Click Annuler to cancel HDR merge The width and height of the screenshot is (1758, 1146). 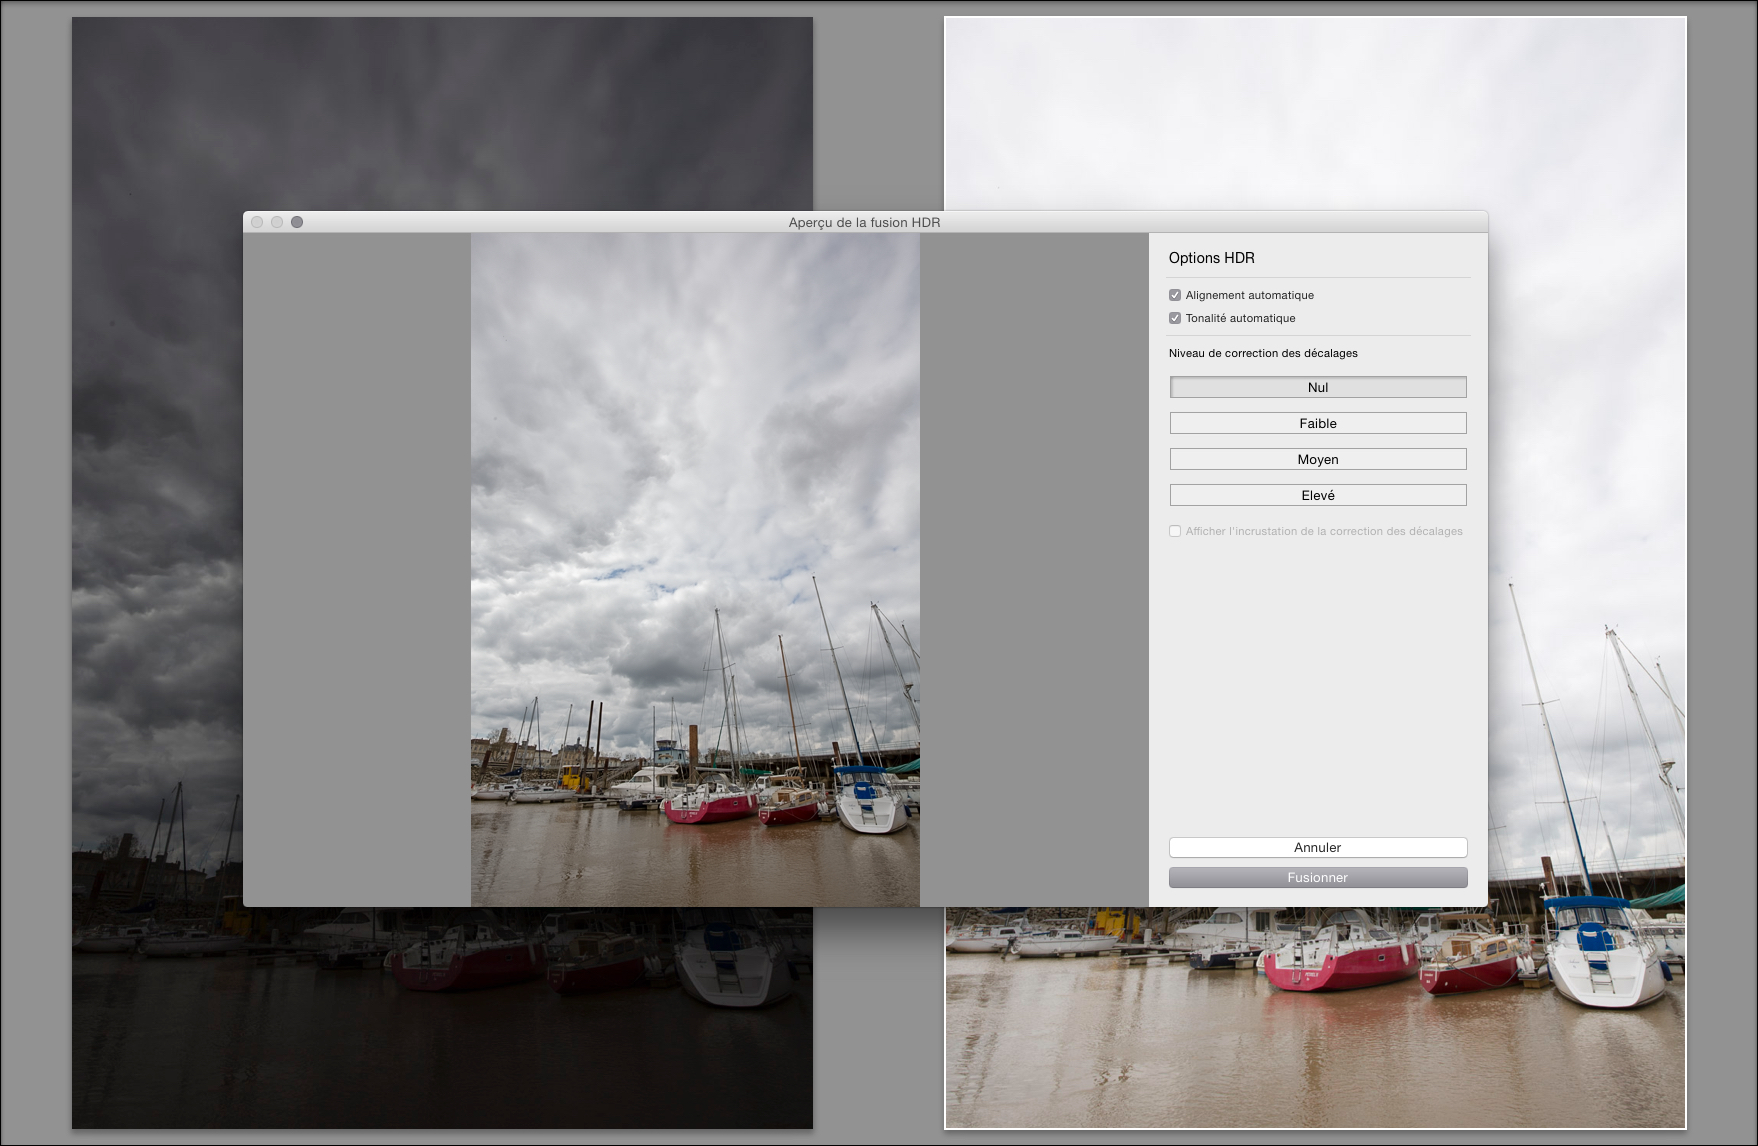(1318, 847)
